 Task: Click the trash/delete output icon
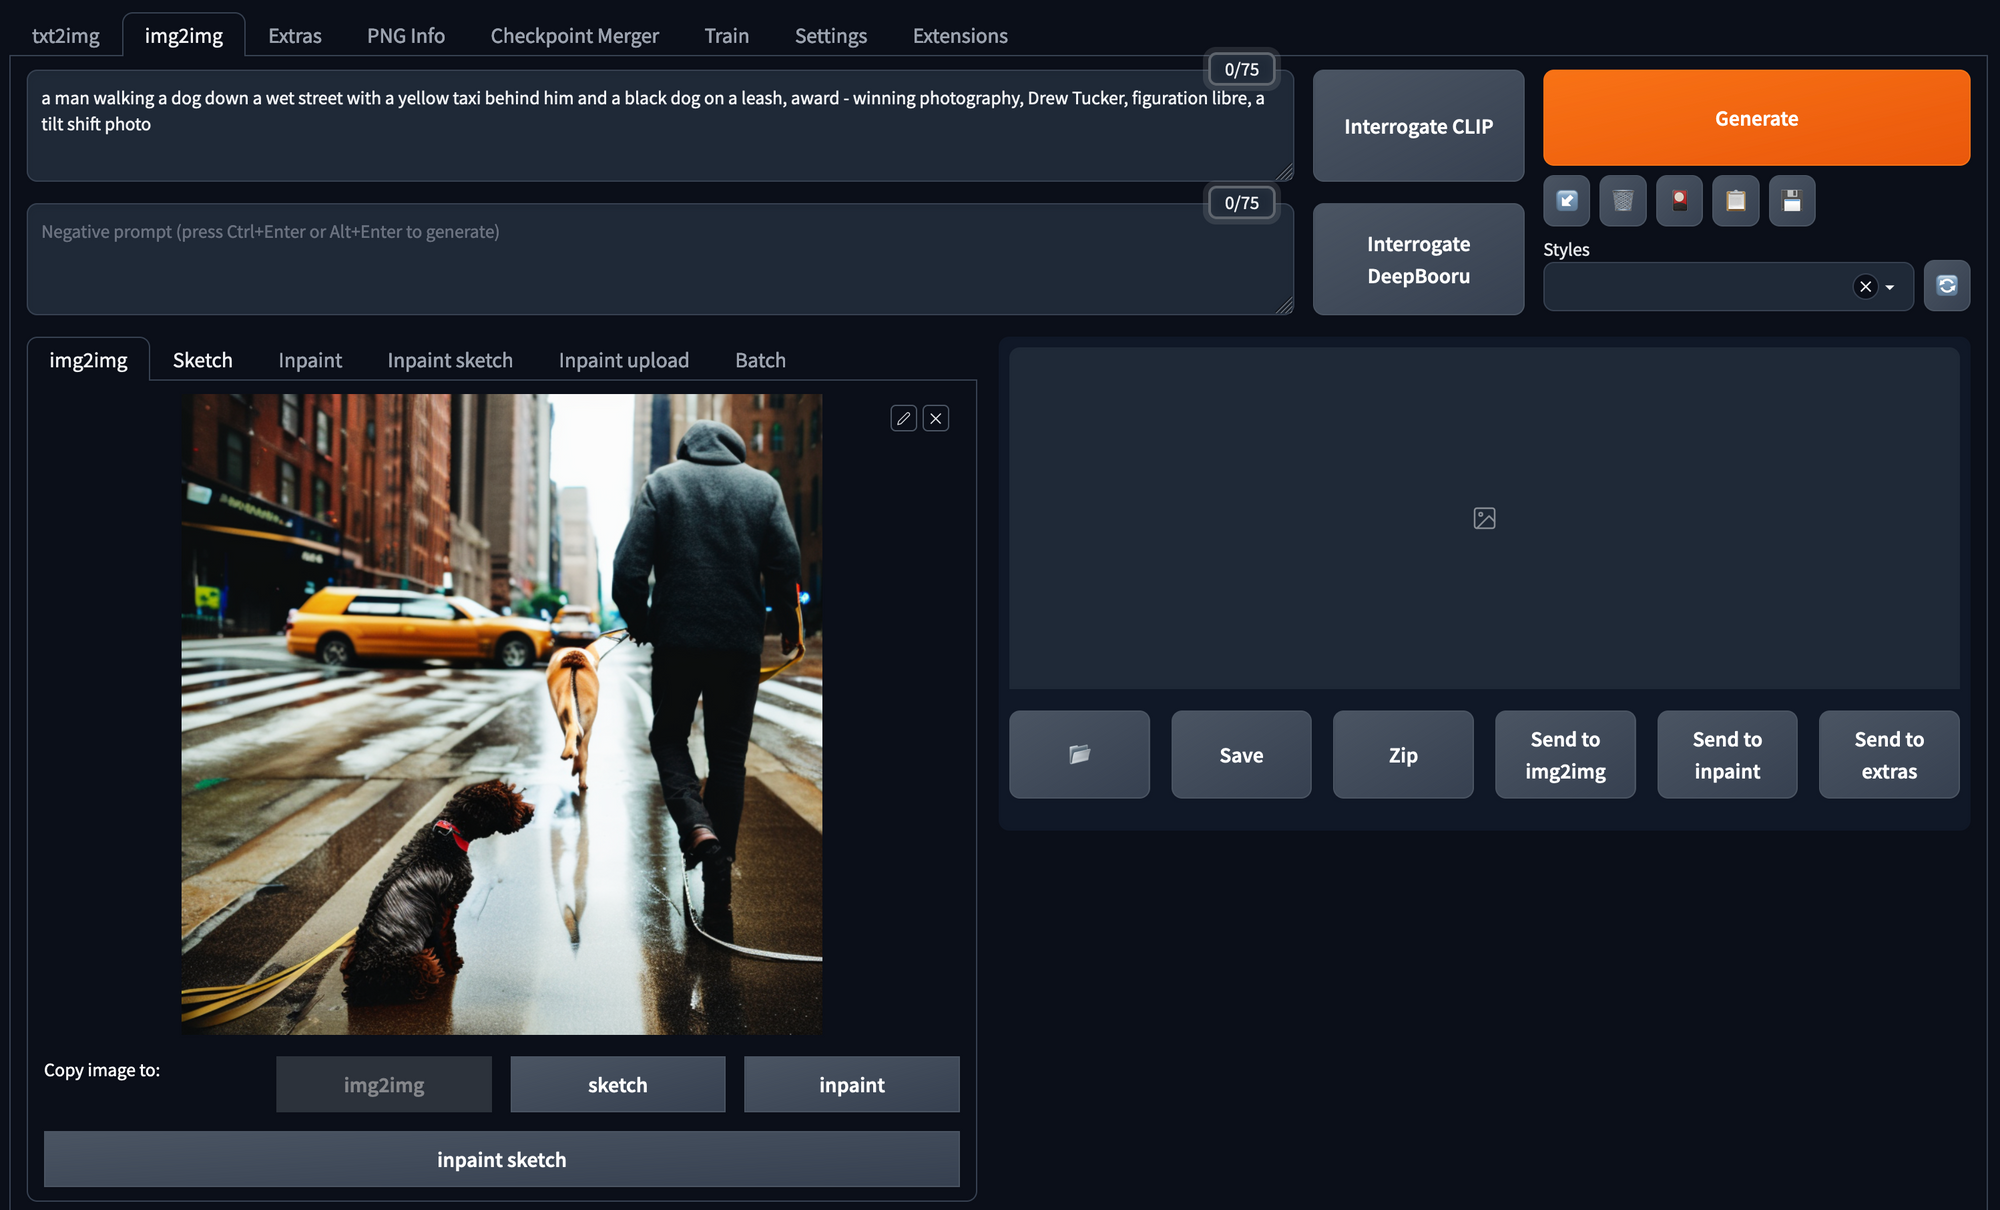click(1624, 200)
